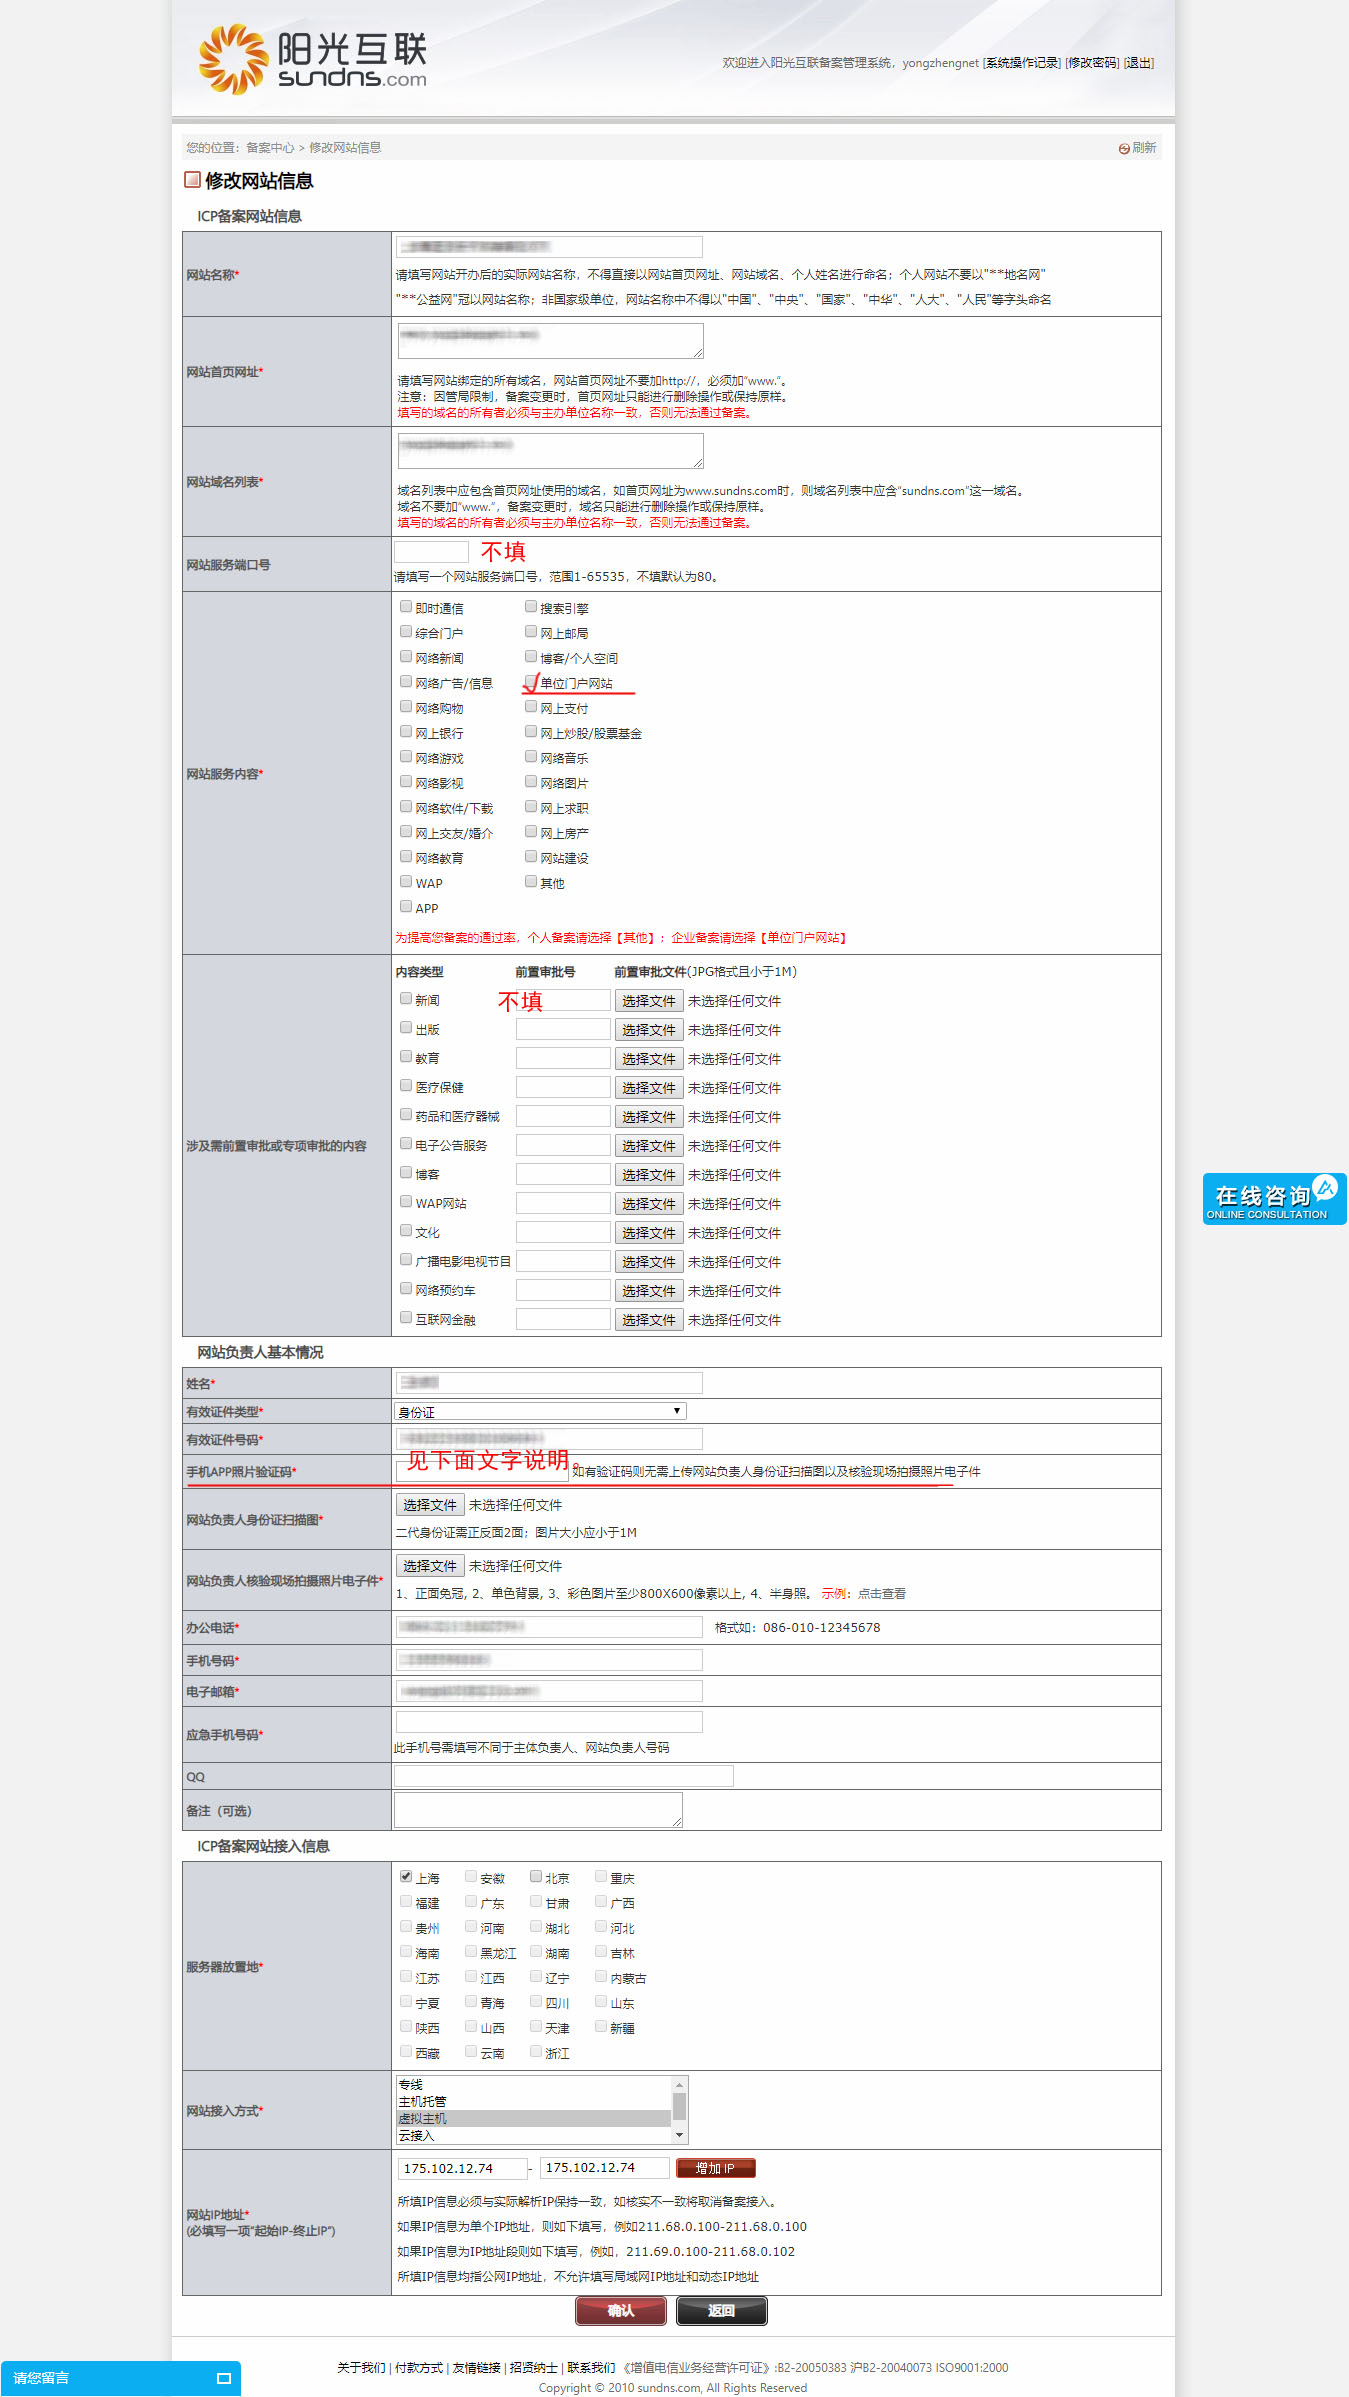Check the 北京 server location checkbox
Screen dimensions: 1349x2397
coord(536,1876)
